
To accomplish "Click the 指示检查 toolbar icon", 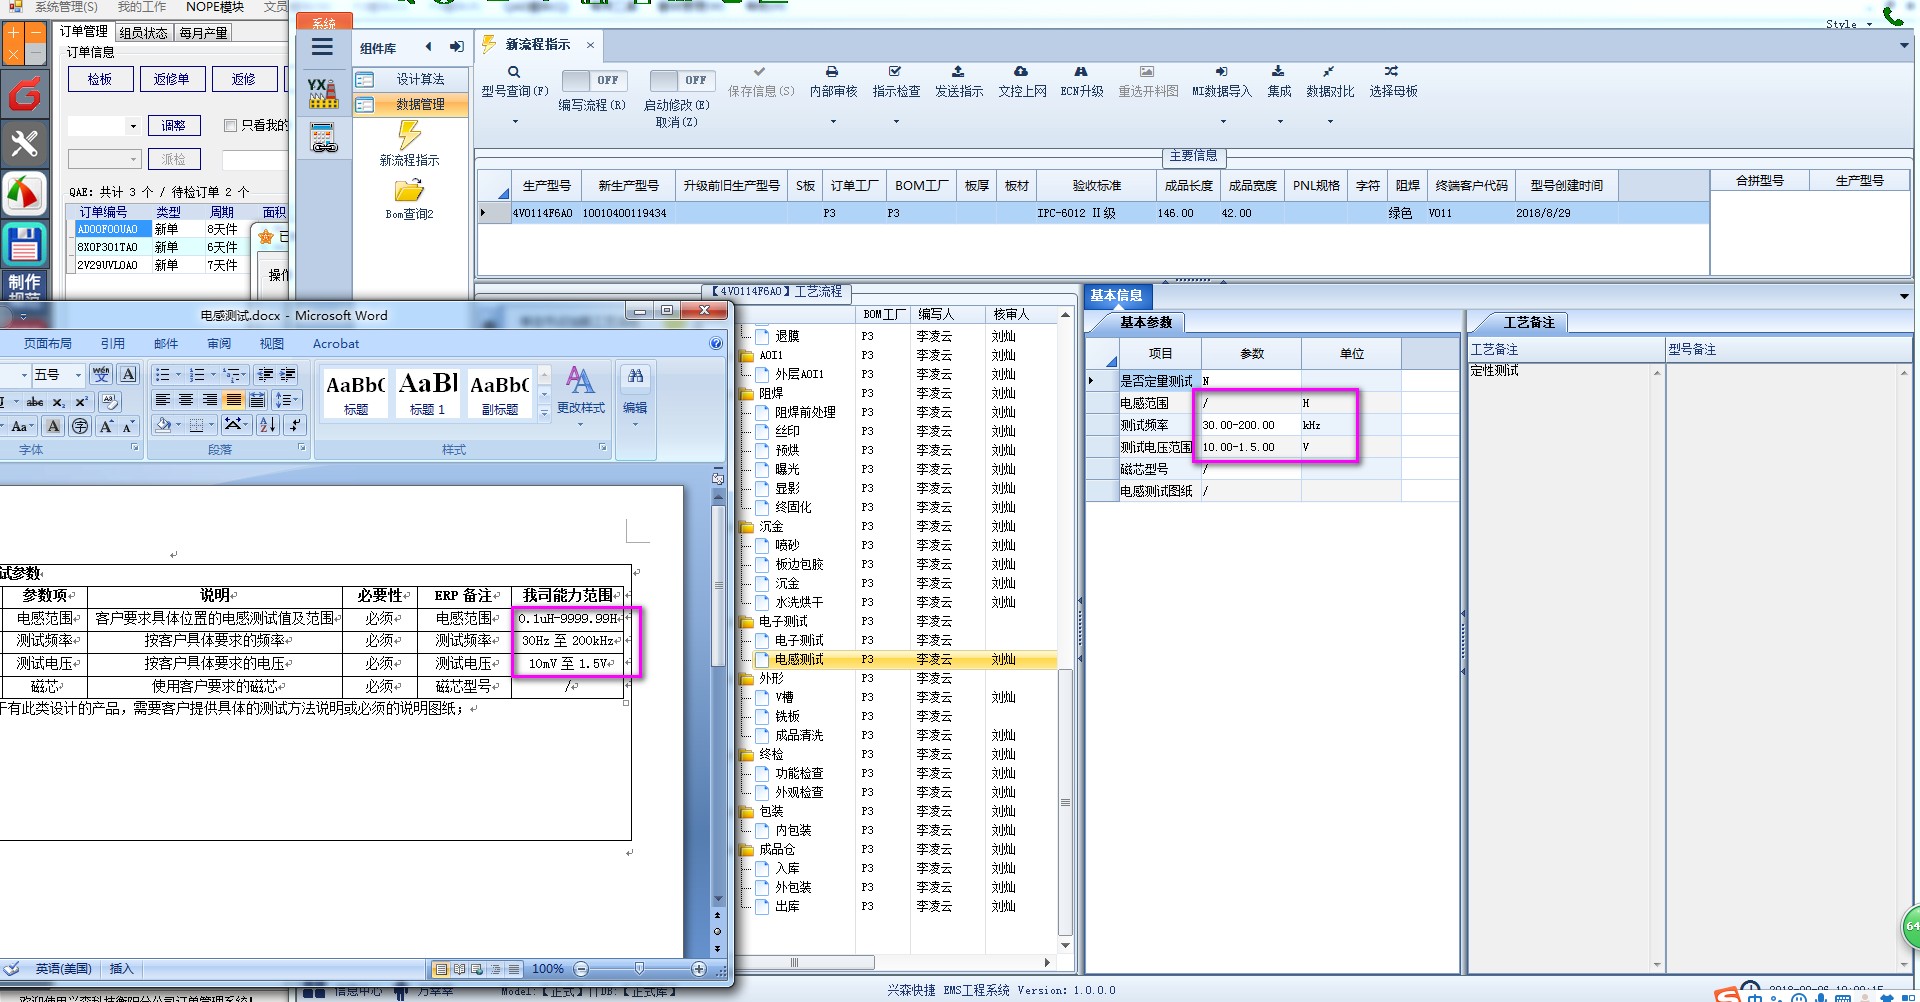I will (x=895, y=72).
